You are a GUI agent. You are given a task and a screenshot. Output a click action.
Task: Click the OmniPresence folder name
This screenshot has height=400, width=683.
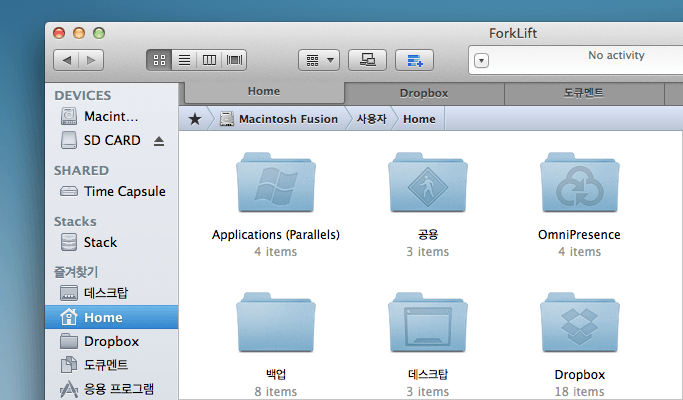[x=579, y=234]
